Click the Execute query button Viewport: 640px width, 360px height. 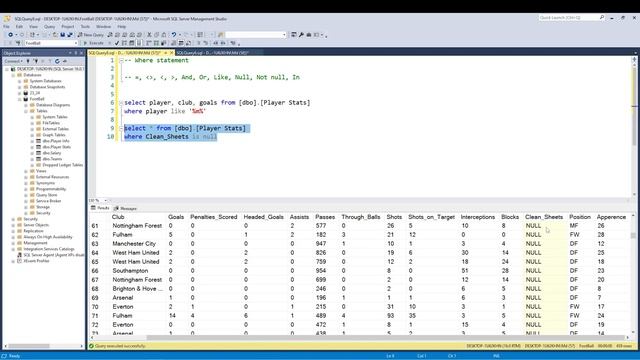pyautogui.click(x=94, y=43)
